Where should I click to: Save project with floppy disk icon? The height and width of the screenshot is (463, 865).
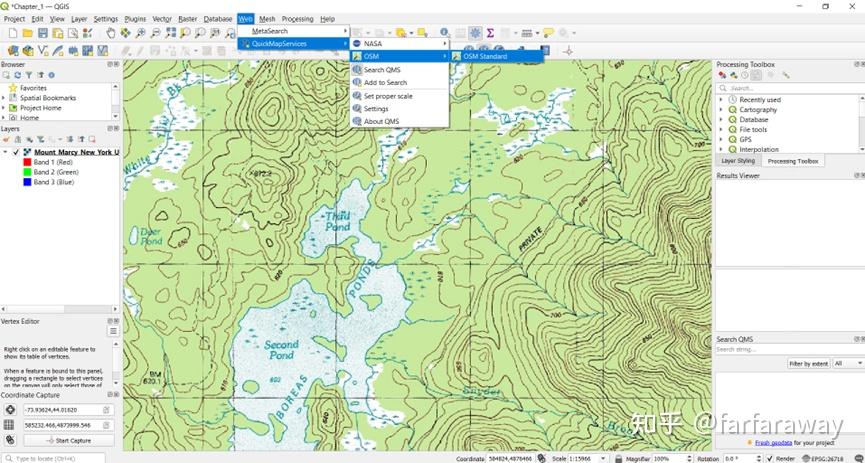point(42,33)
